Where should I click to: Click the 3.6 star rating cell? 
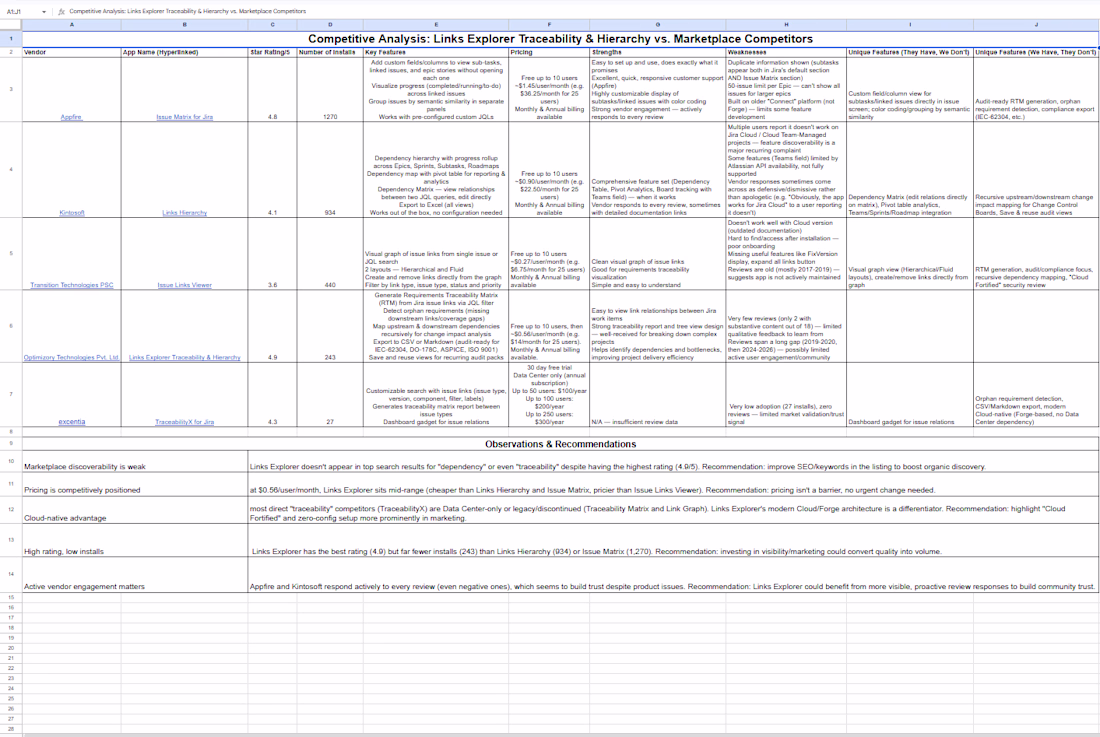coord(272,253)
